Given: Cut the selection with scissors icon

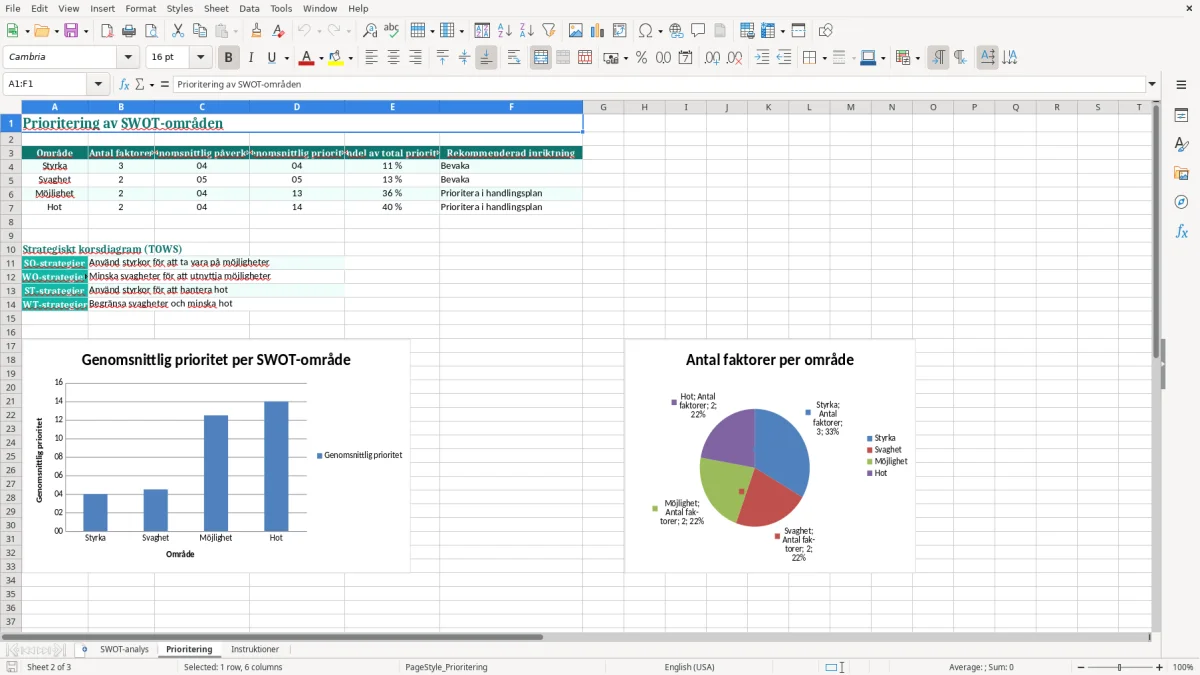Looking at the screenshot, I should click(178, 31).
